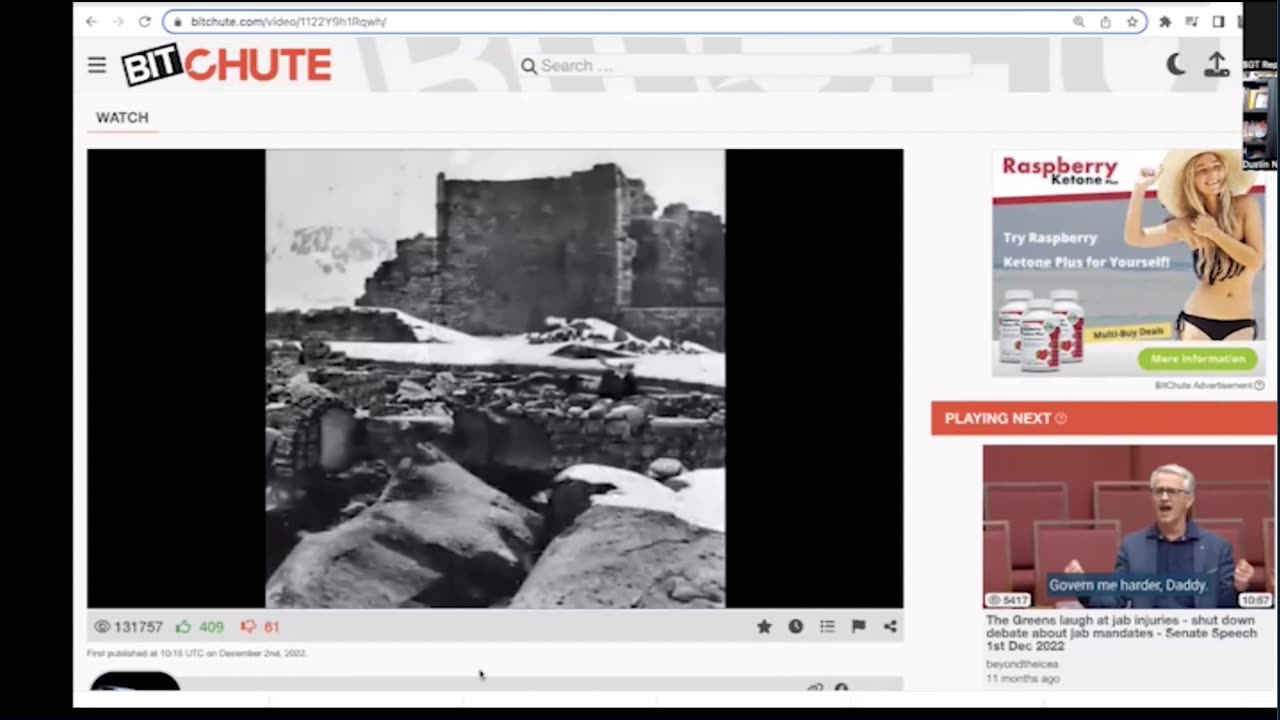This screenshot has width=1280, height=720.
Task: Add video to watch later clock
Action: click(795, 626)
